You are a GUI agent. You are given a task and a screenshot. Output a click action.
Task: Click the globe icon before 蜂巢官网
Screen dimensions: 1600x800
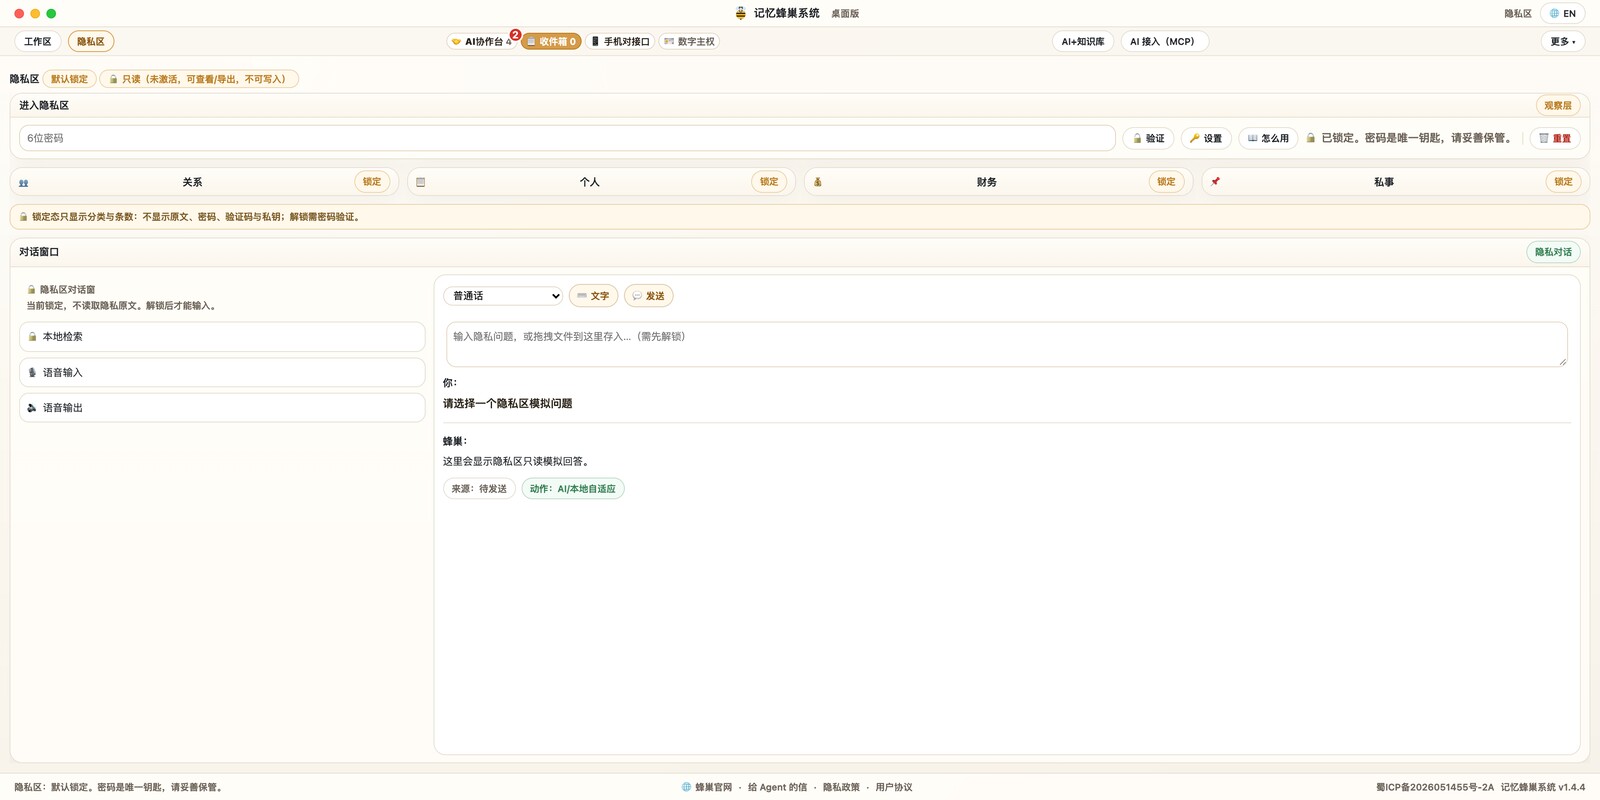[687, 787]
